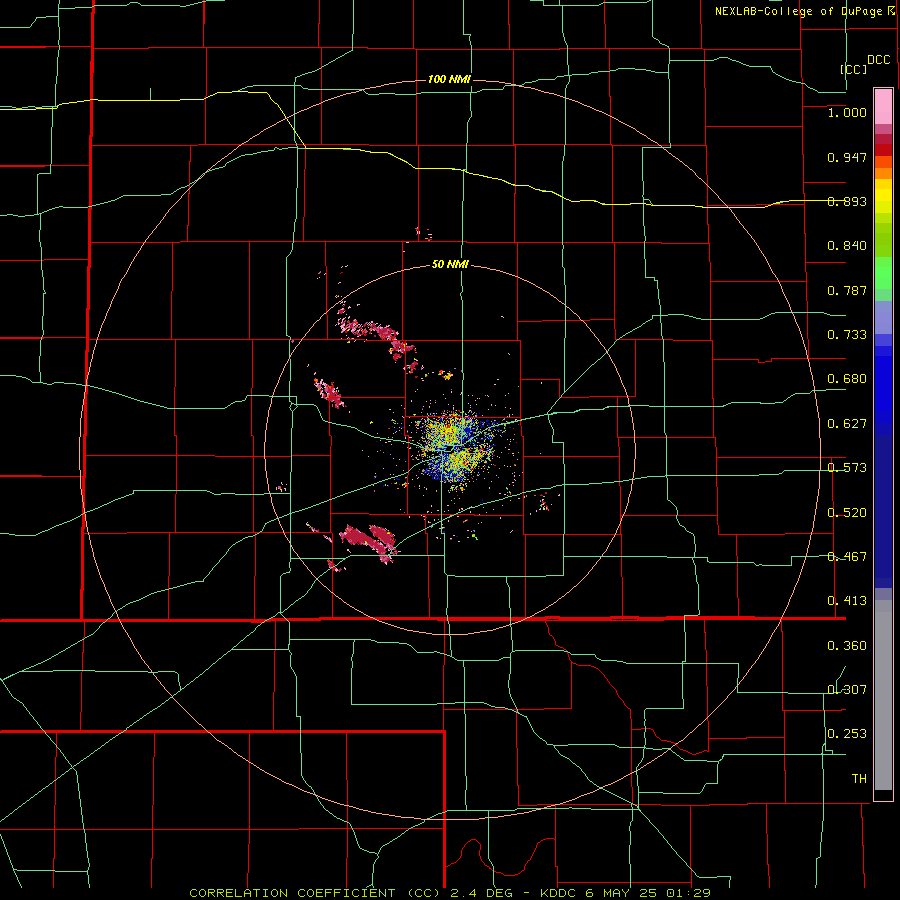Screen dimensions: 900x900
Task: Select the 0.627 color scale value
Action: point(847,424)
